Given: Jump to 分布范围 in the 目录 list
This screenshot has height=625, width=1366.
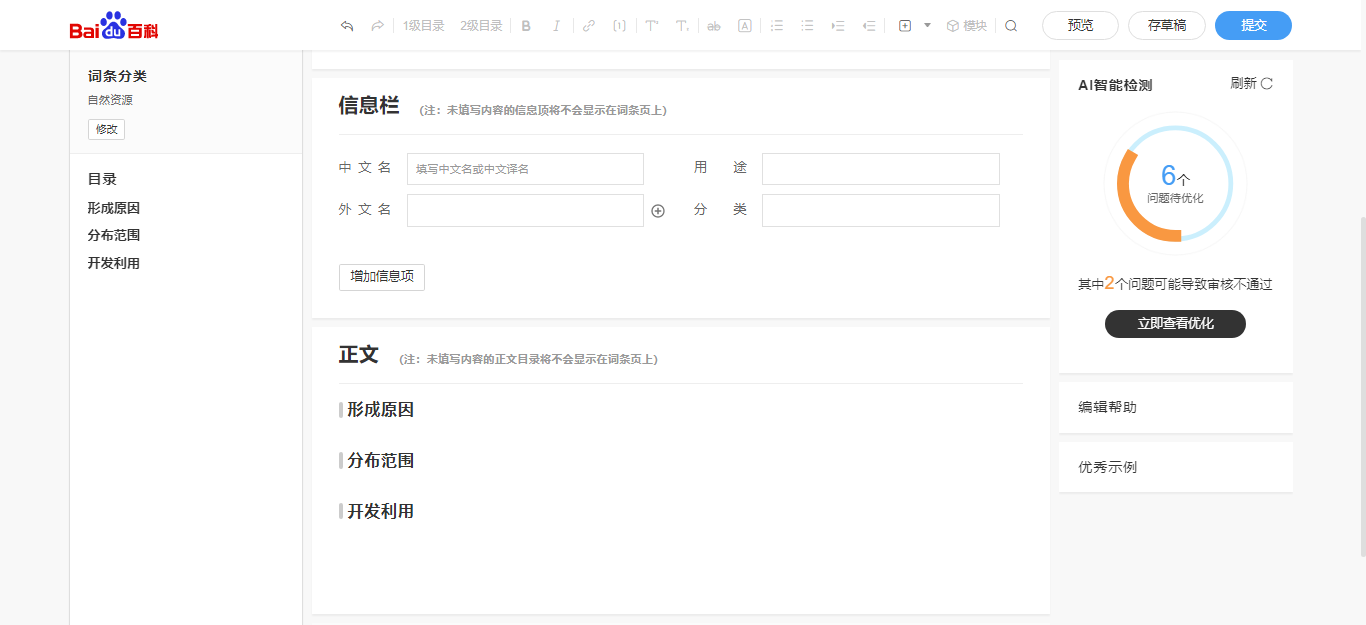Looking at the screenshot, I should click(114, 236).
